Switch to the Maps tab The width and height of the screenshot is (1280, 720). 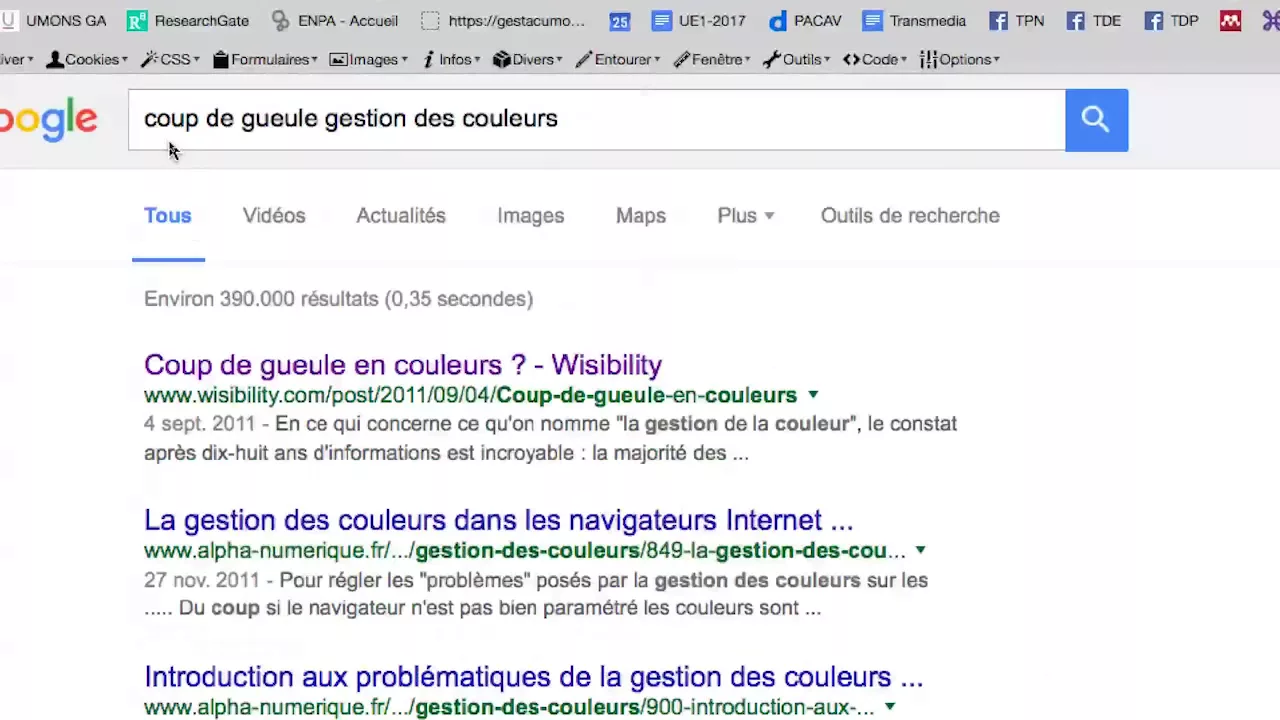tap(641, 216)
